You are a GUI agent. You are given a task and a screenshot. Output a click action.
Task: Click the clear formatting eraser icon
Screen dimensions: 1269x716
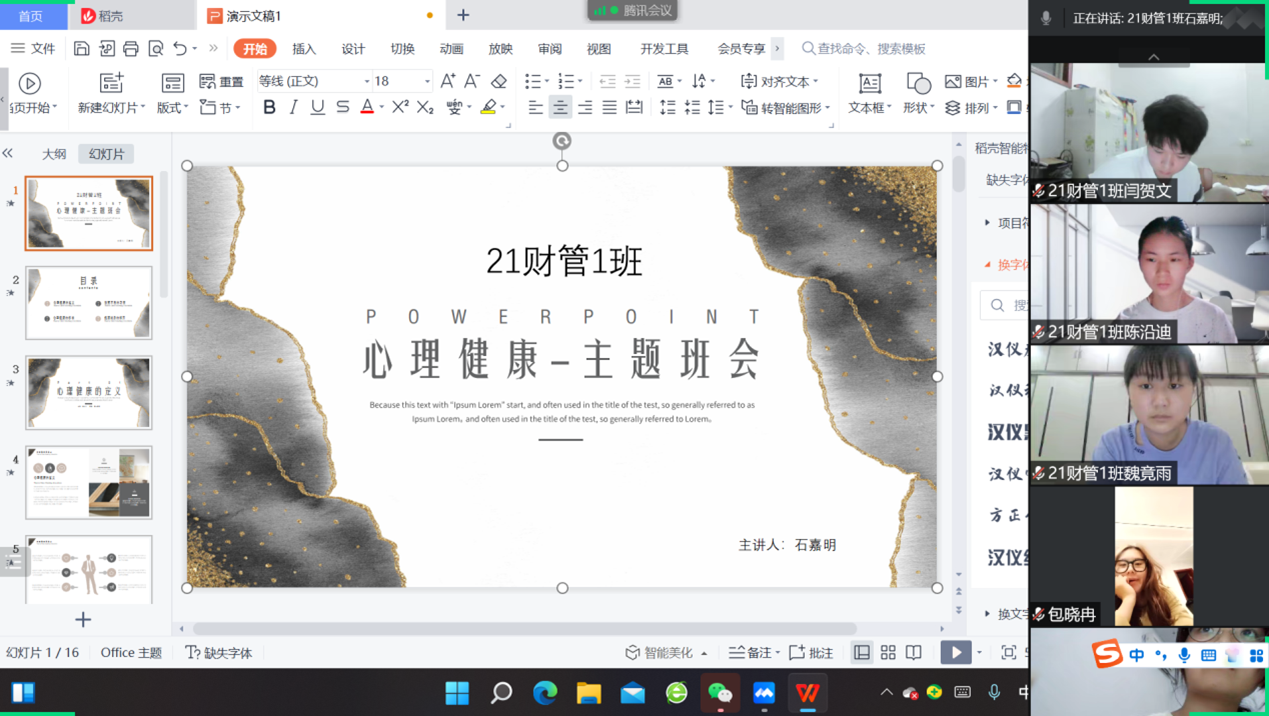499,81
